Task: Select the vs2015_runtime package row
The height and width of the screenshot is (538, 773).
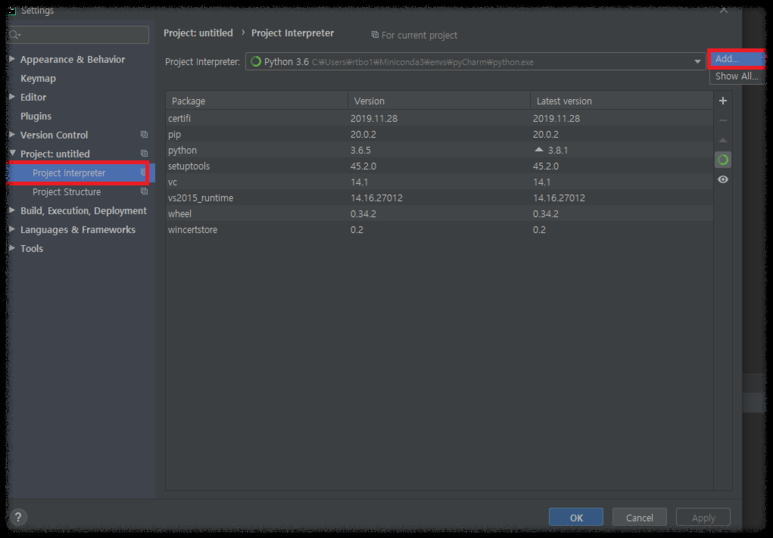Action: (x=439, y=198)
